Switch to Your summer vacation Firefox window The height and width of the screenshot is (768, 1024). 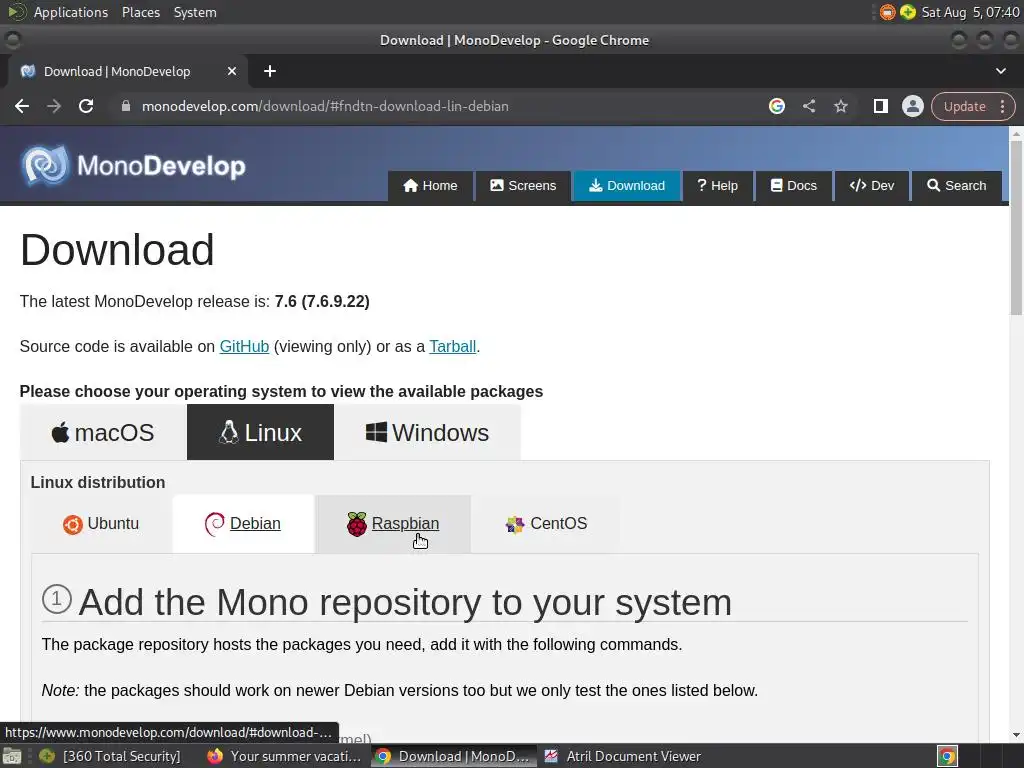click(283, 756)
